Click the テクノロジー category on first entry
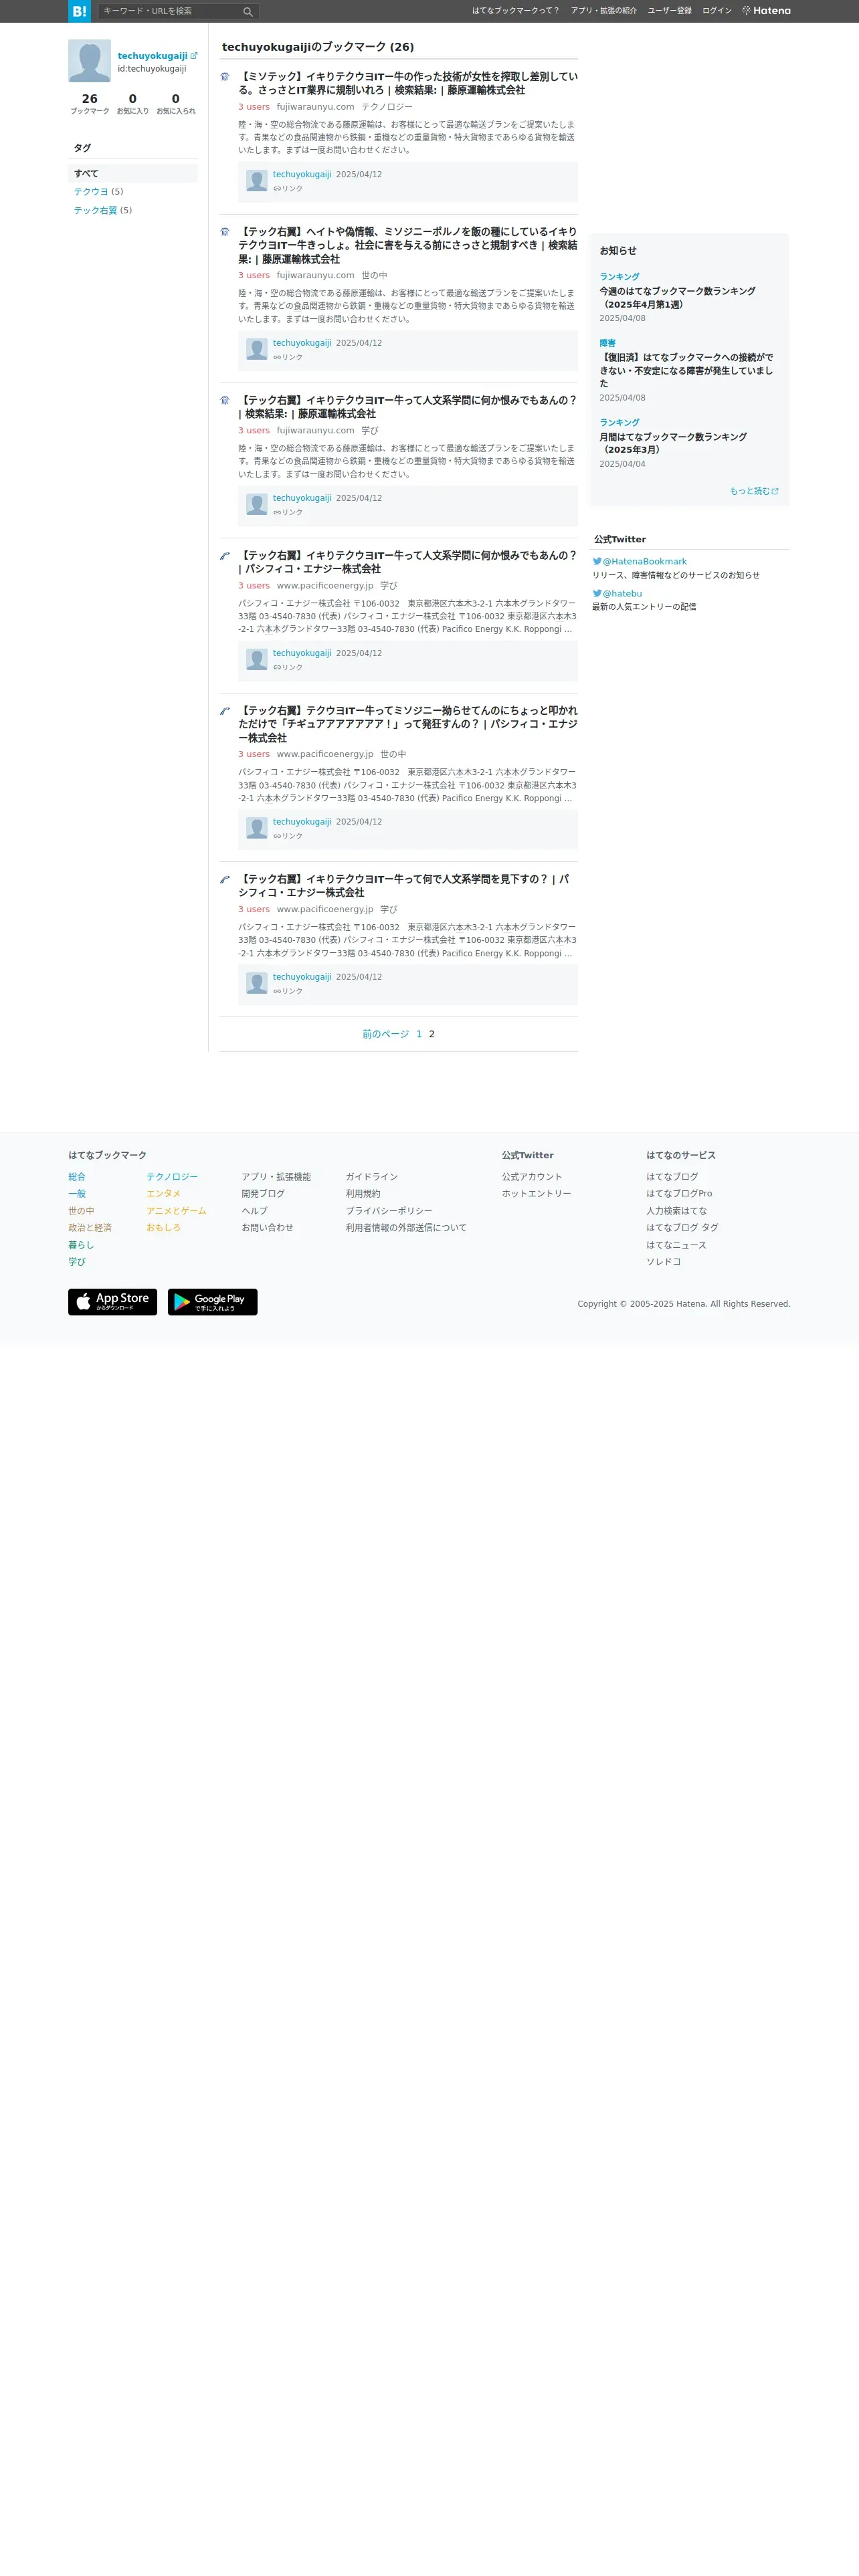The image size is (859, 2576). (387, 107)
